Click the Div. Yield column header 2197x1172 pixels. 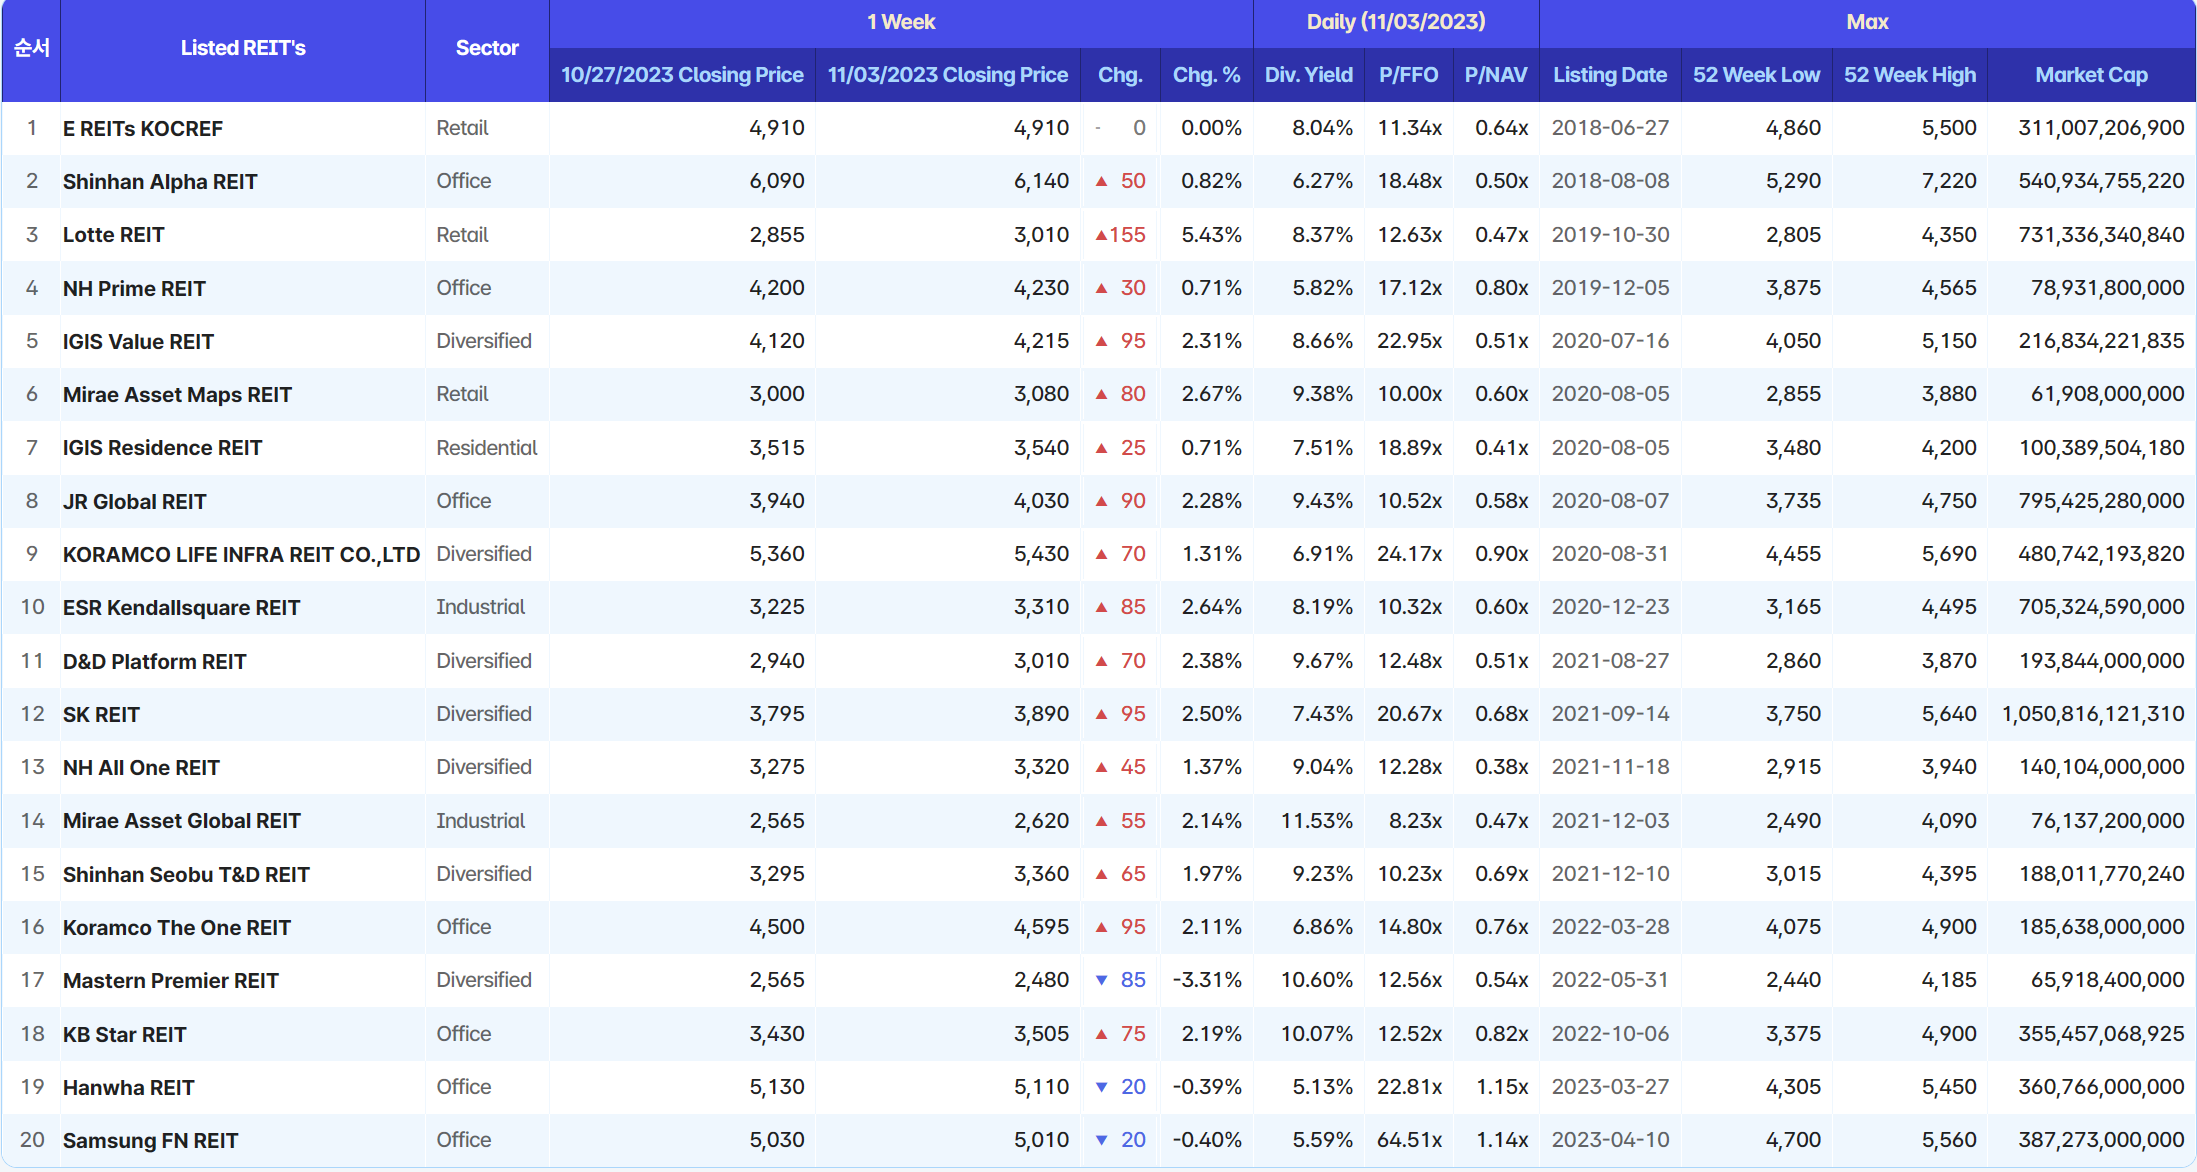coord(1308,75)
